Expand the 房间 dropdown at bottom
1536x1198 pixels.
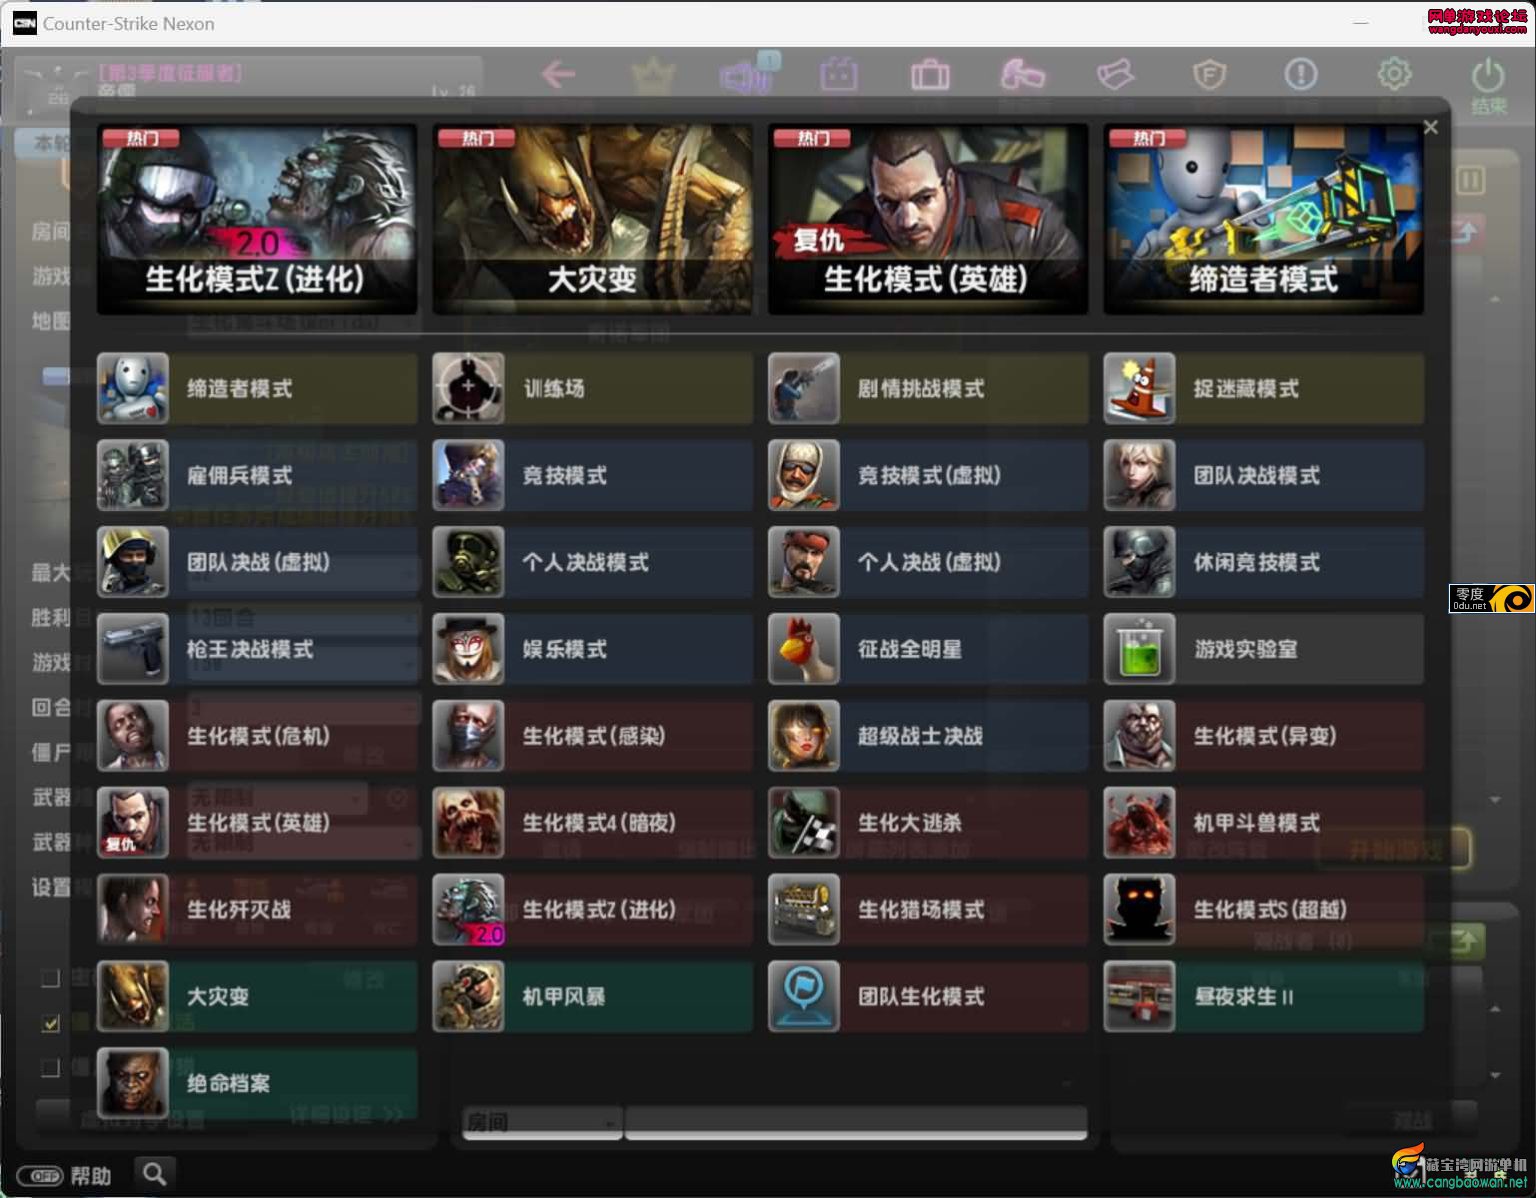pyautogui.click(x=541, y=1122)
